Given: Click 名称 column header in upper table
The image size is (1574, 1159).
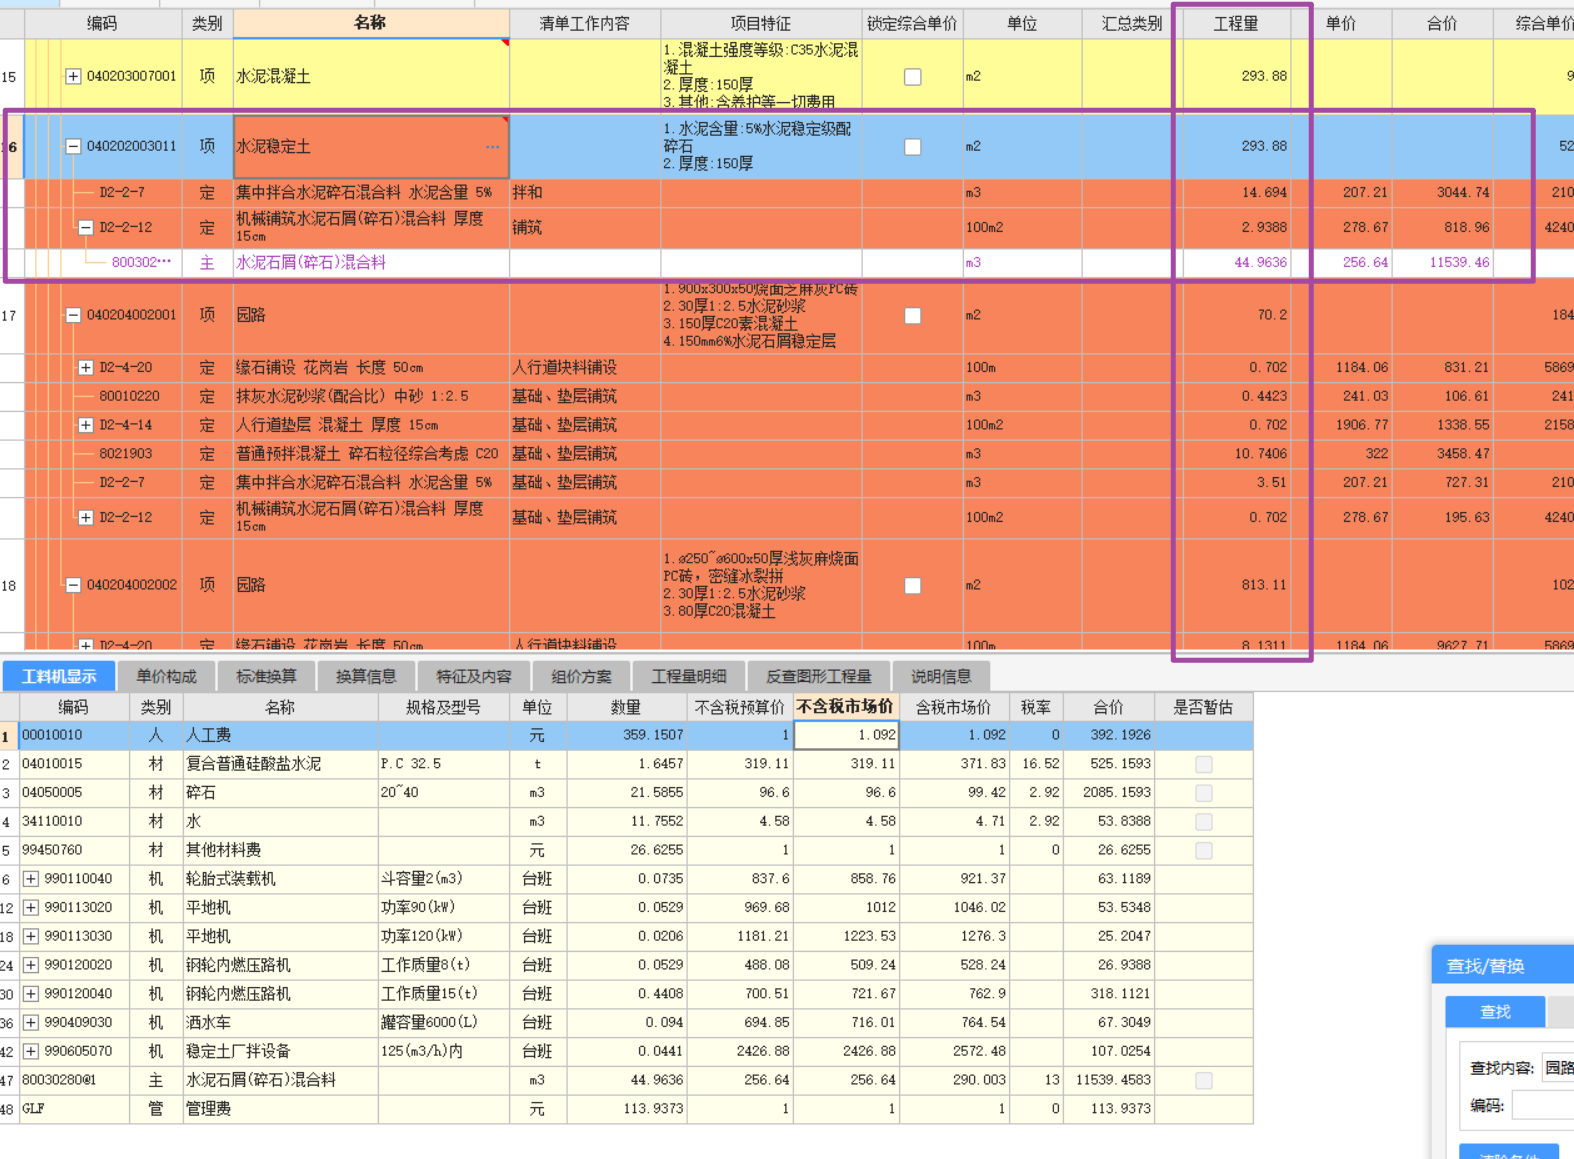Looking at the screenshot, I should pyautogui.click(x=371, y=23).
